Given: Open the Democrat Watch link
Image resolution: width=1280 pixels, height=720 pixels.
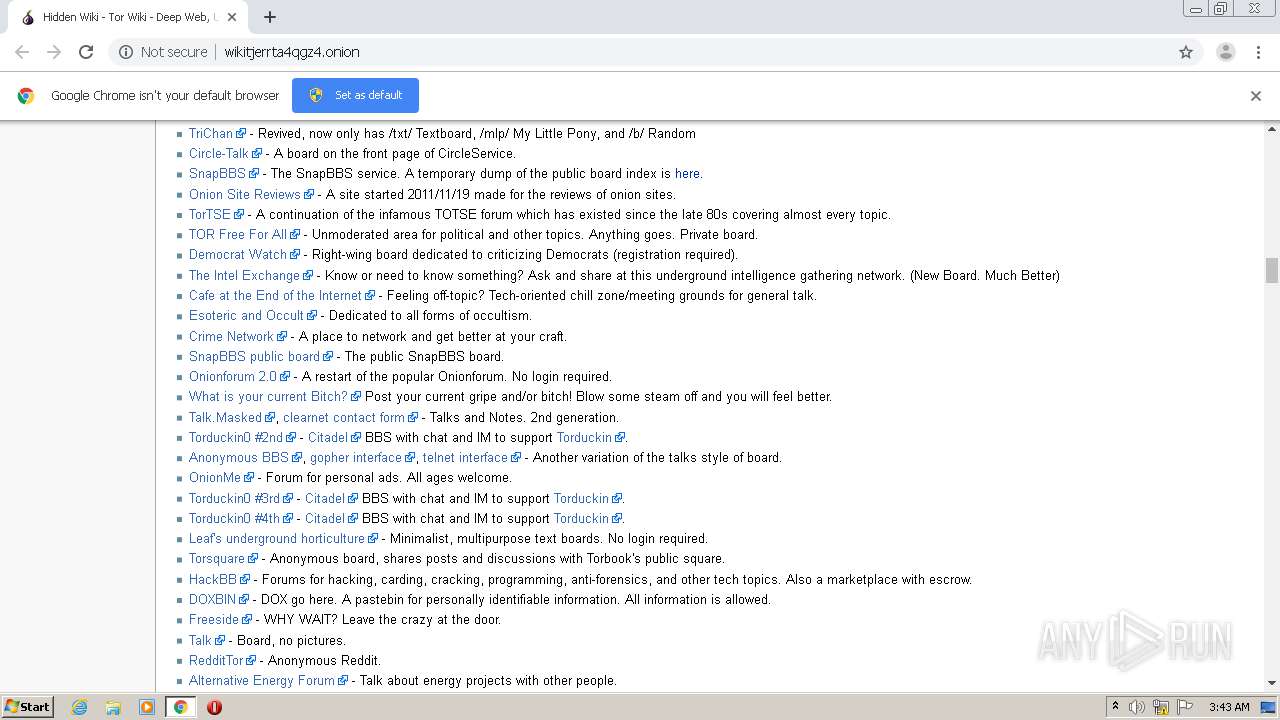Looking at the screenshot, I should tap(237, 254).
